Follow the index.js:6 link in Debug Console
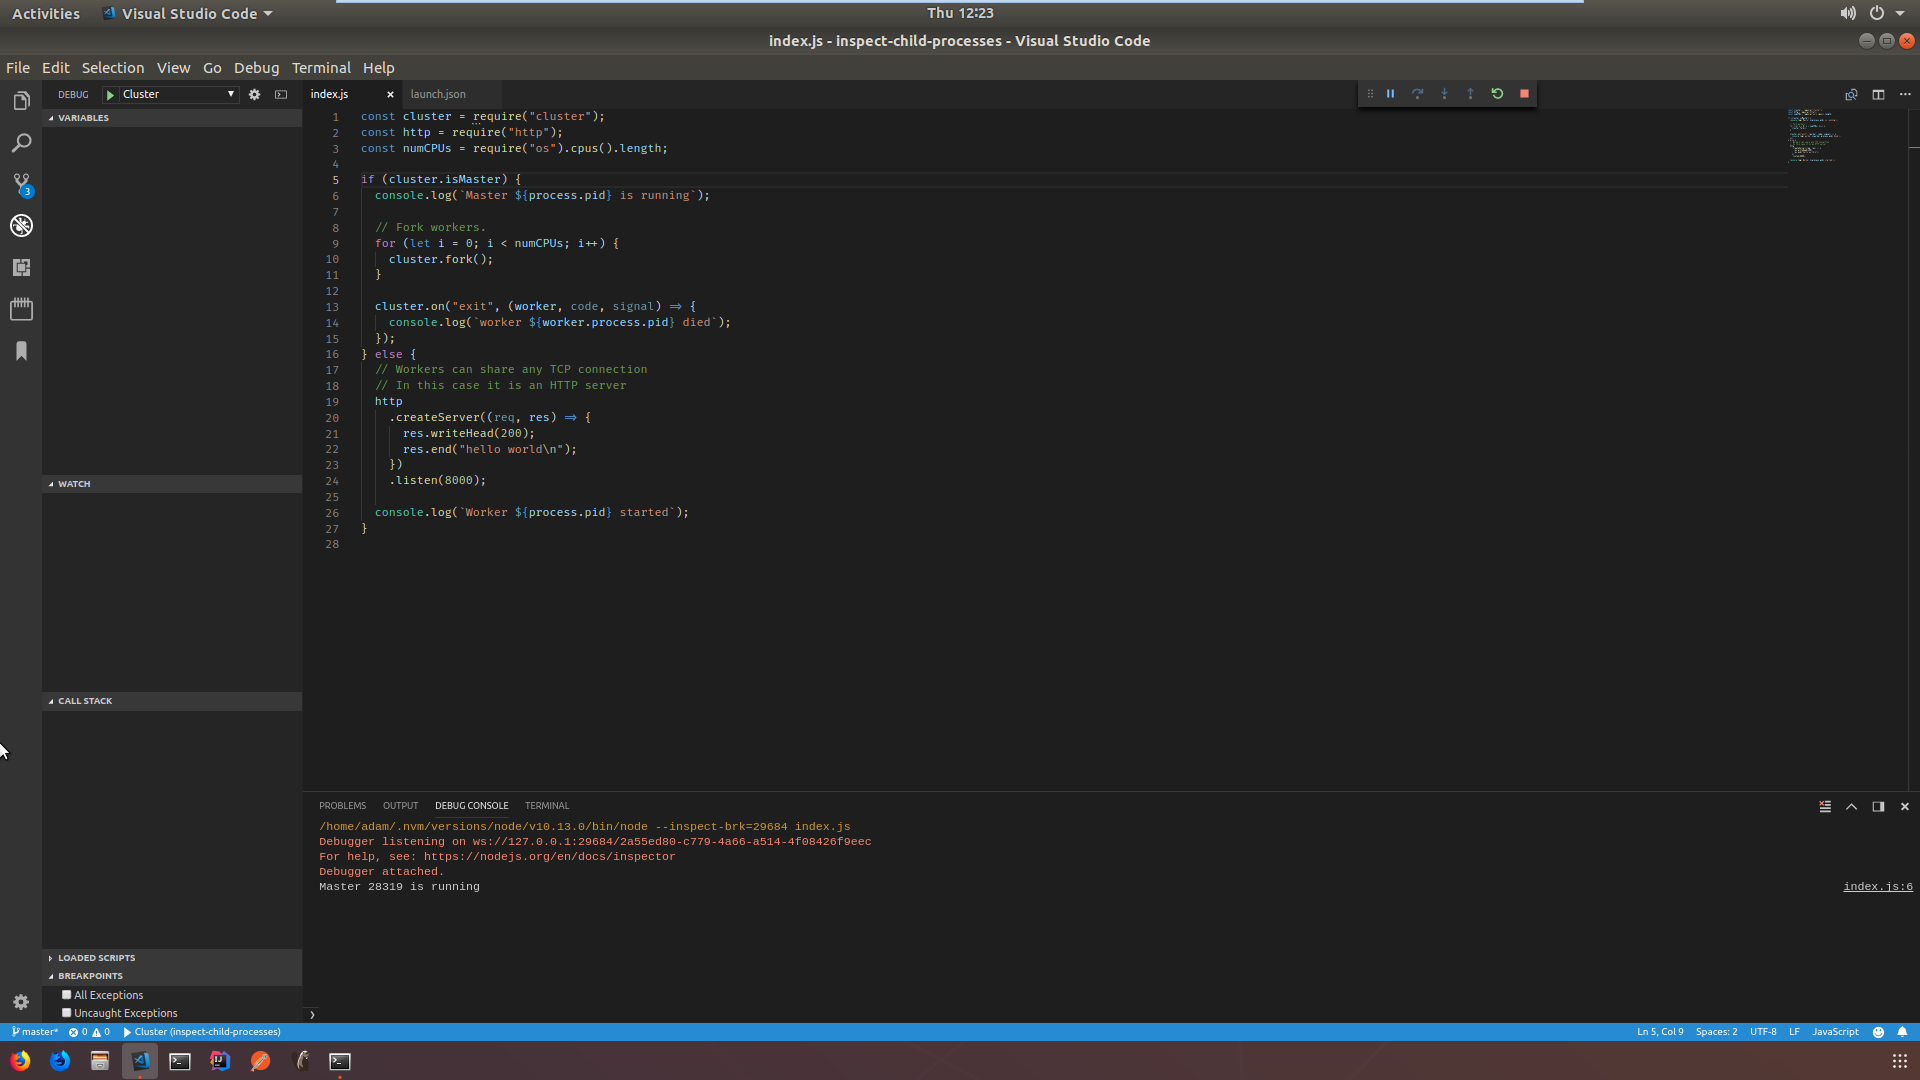The height and width of the screenshot is (1080, 1920). 1879,886
